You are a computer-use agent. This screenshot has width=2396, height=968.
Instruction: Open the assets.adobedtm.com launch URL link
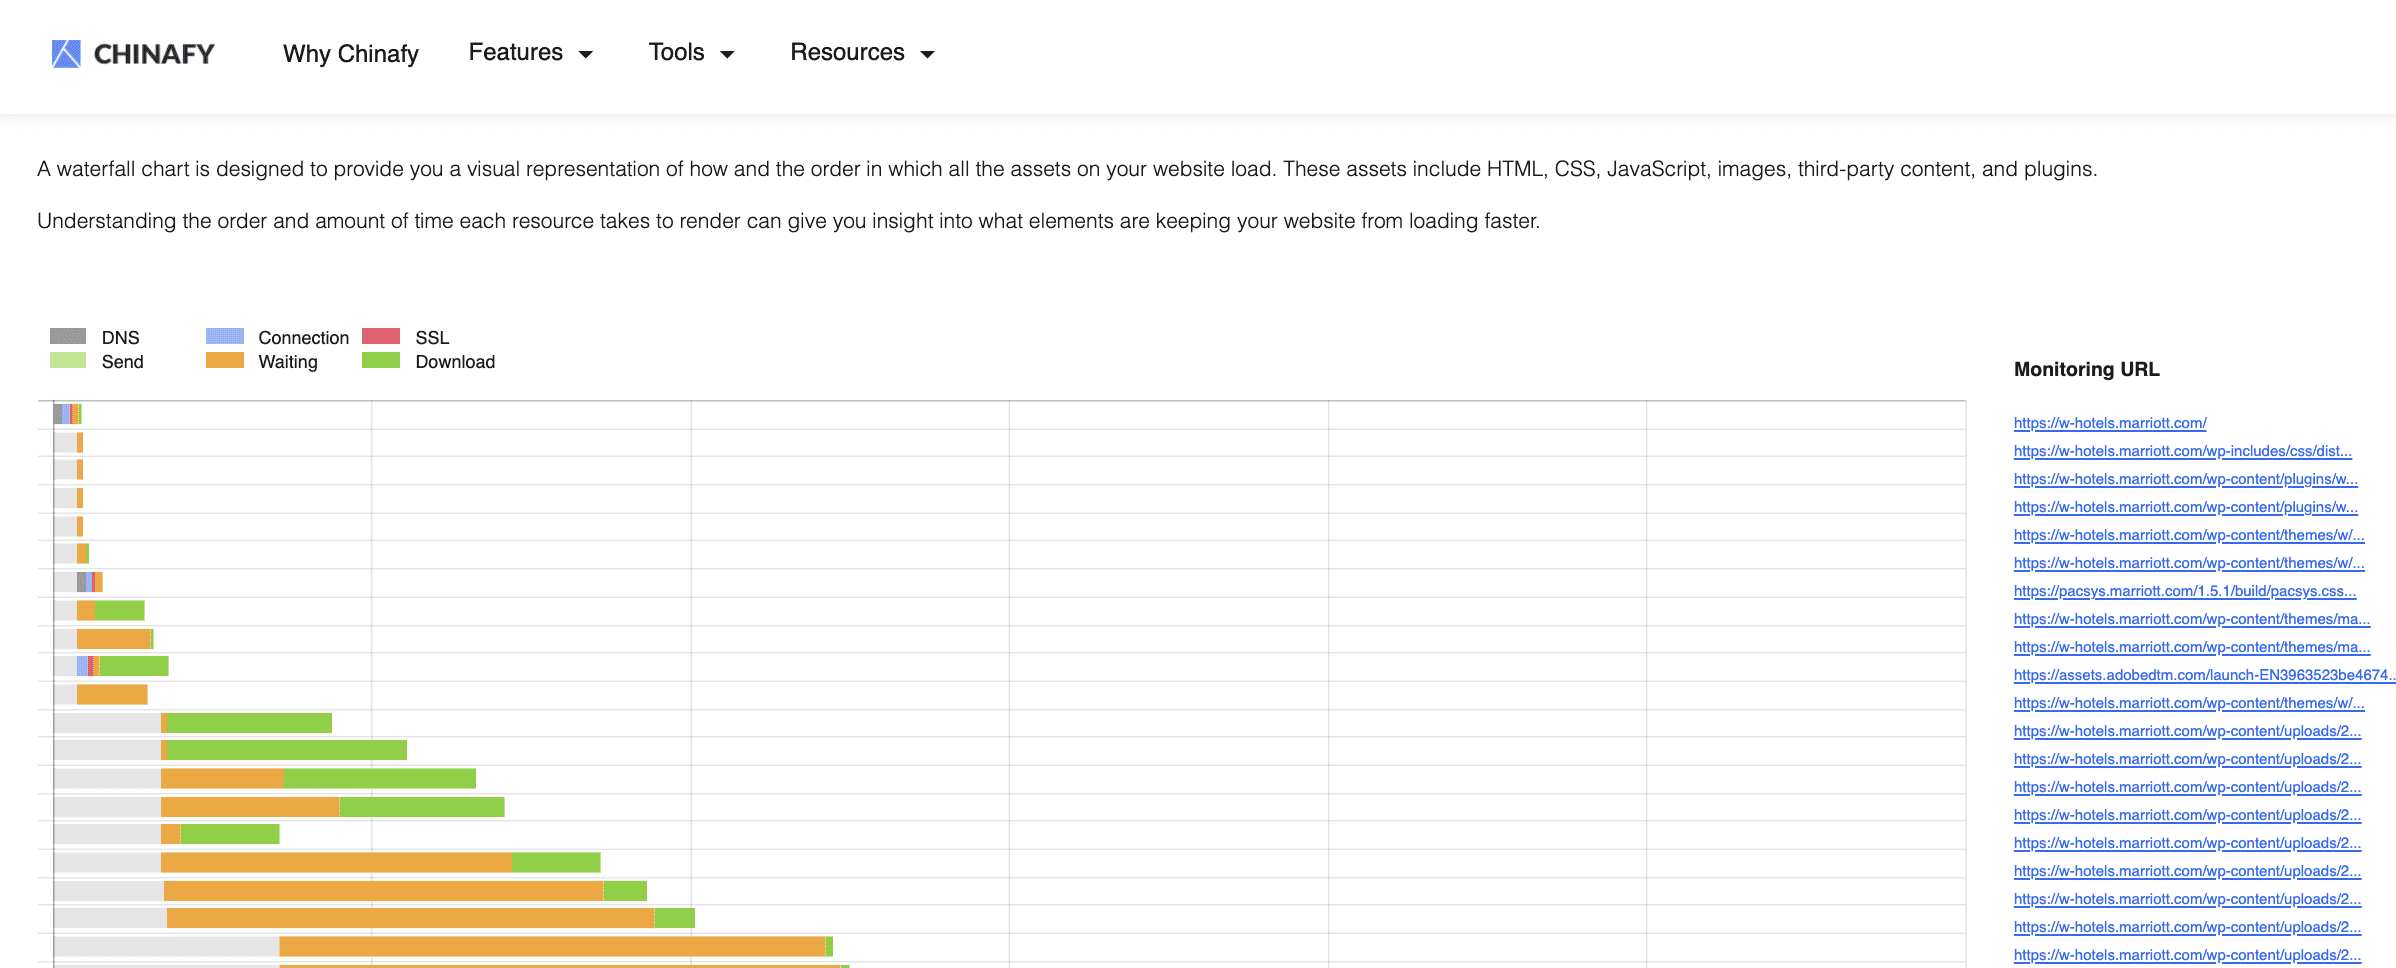[x=2205, y=675]
